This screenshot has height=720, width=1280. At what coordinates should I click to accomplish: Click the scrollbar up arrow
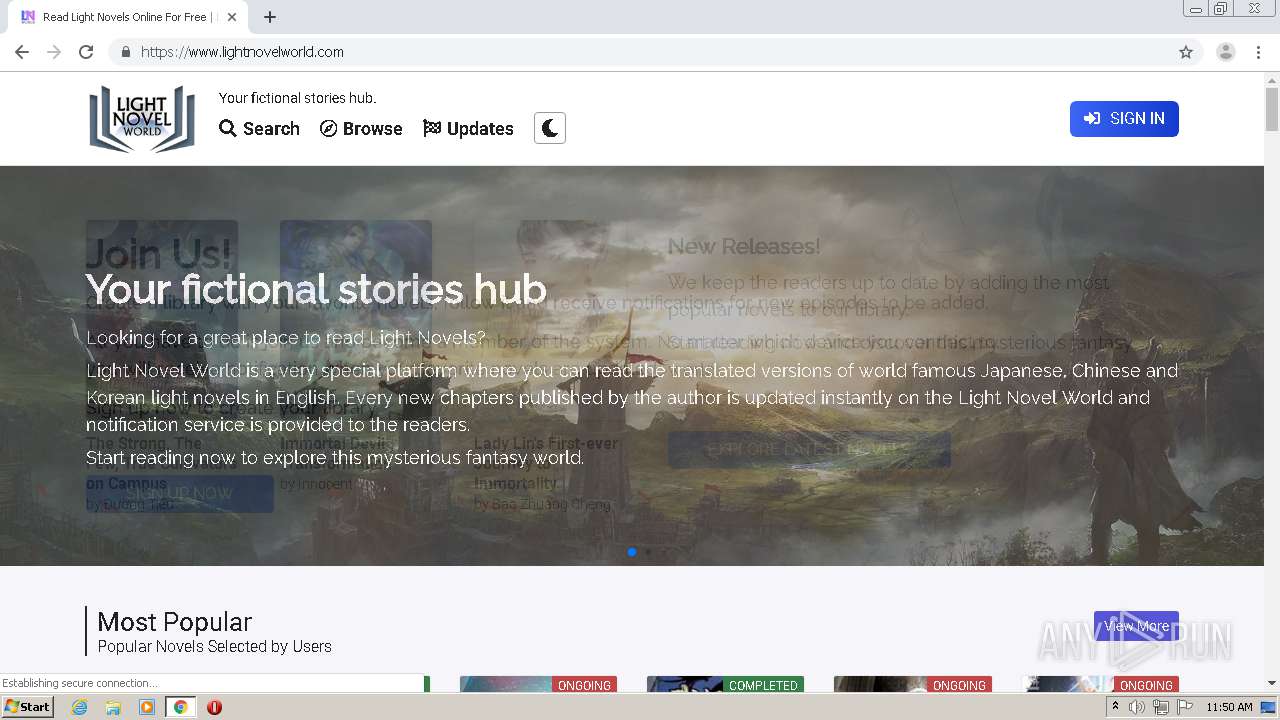1272,79
